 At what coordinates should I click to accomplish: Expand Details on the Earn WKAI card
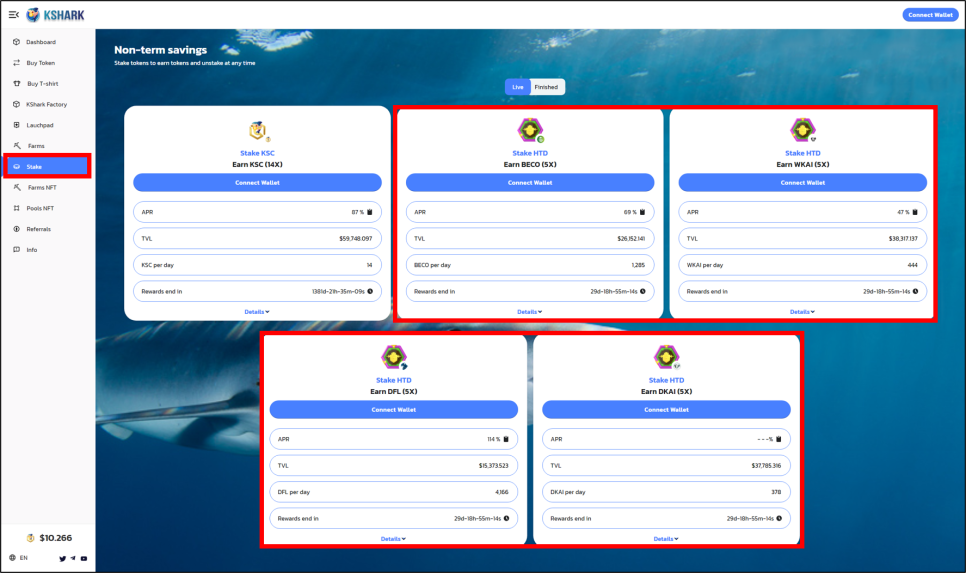pyautogui.click(x=802, y=312)
